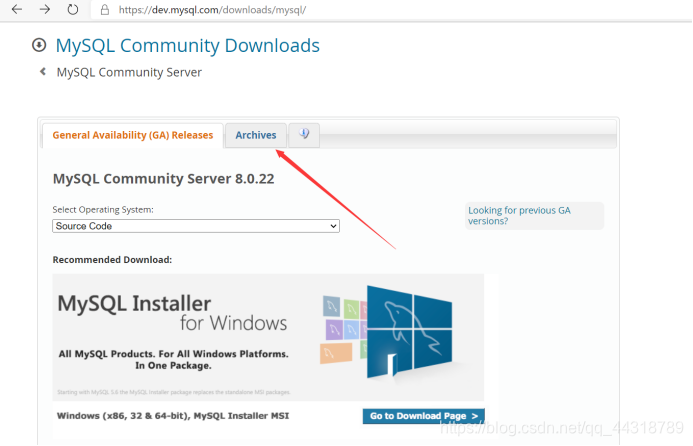The image size is (693, 446).
Task: Open the info icon tab
Action: tap(304, 134)
